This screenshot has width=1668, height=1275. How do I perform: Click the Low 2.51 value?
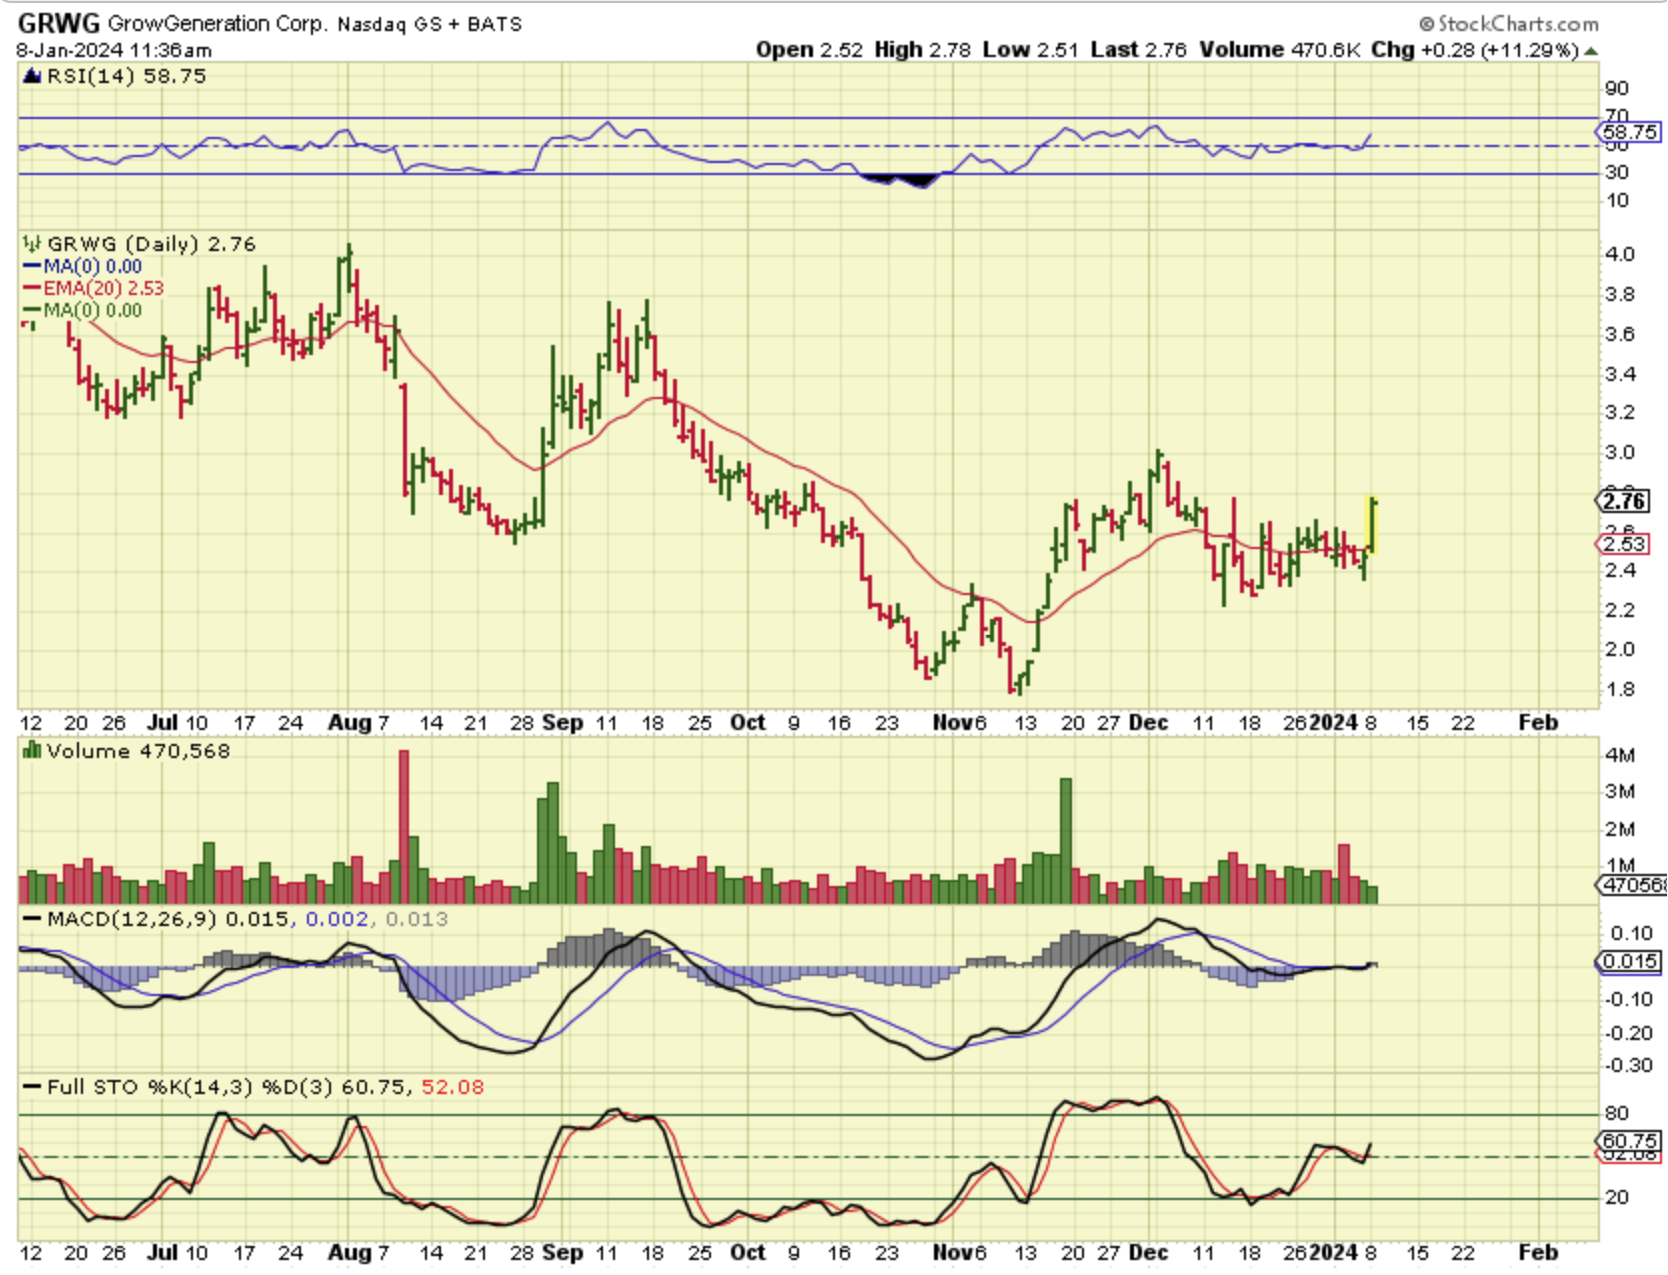1031,50
